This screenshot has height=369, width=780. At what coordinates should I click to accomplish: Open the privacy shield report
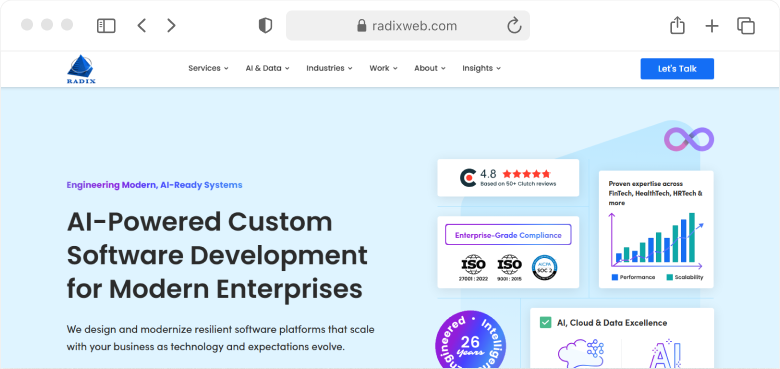click(x=266, y=25)
